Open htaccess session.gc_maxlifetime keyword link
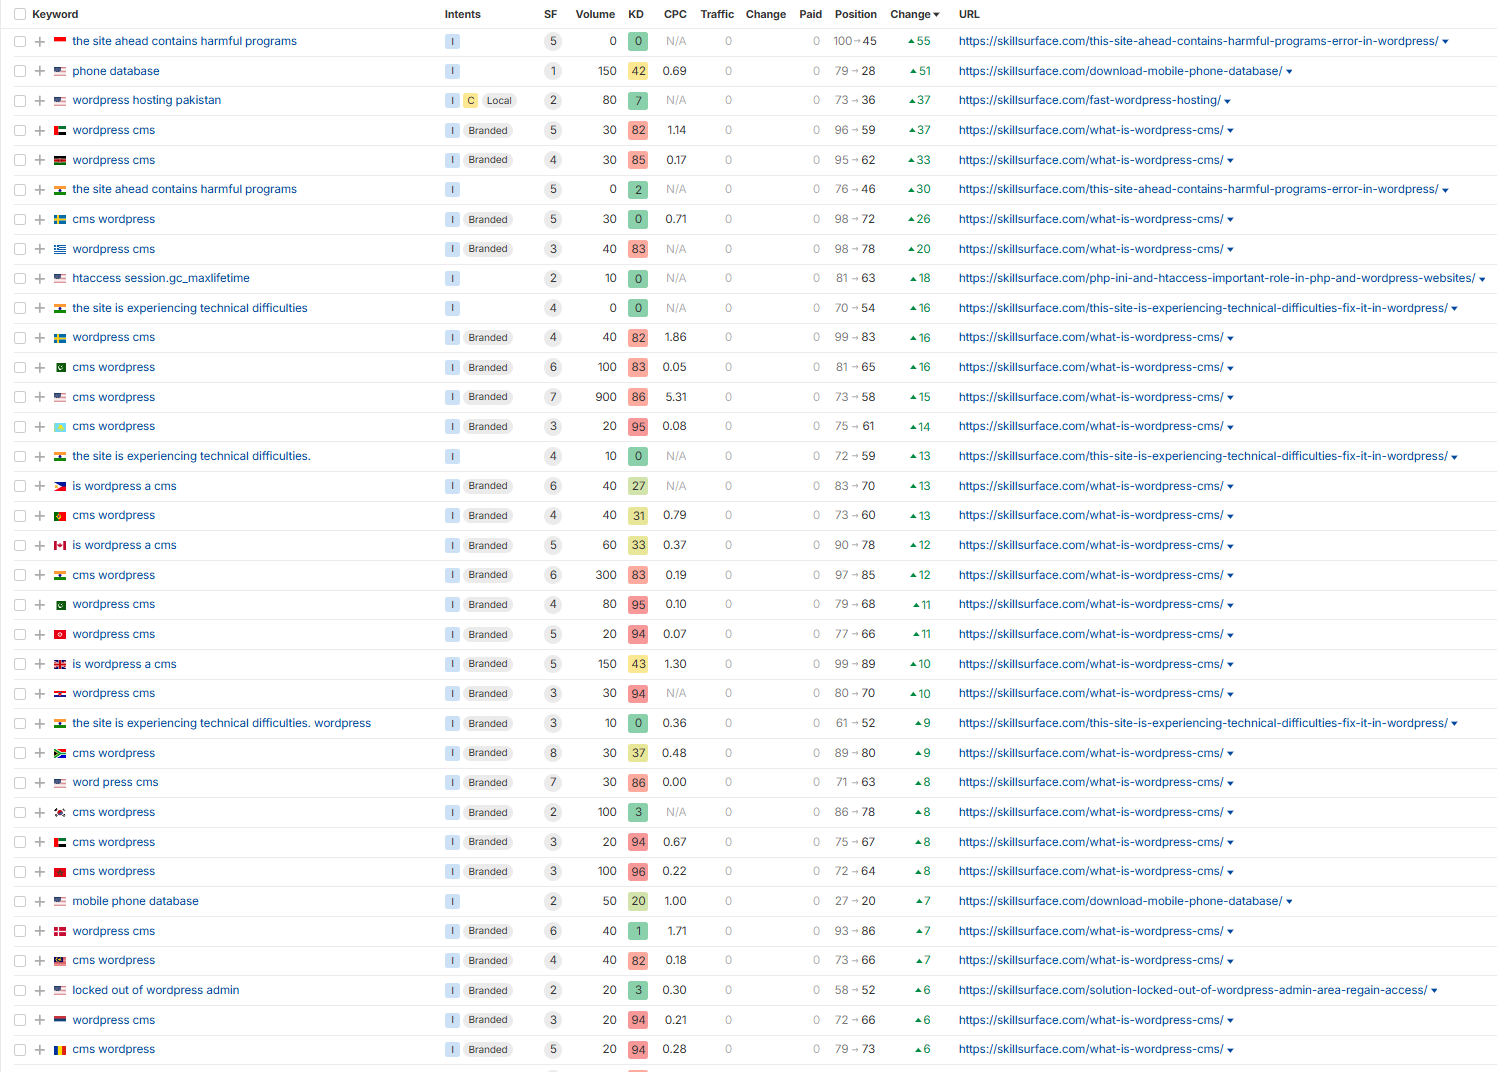The image size is (1497, 1072). tap(161, 278)
